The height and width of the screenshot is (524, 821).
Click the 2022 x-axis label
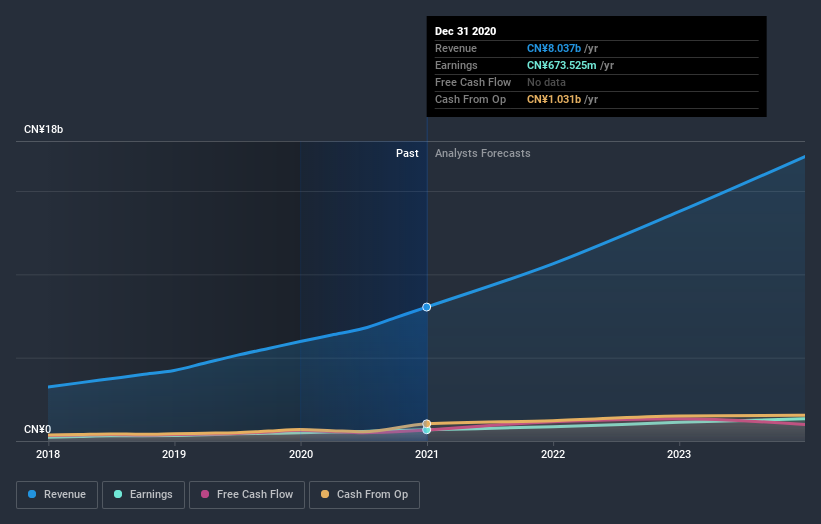553,454
